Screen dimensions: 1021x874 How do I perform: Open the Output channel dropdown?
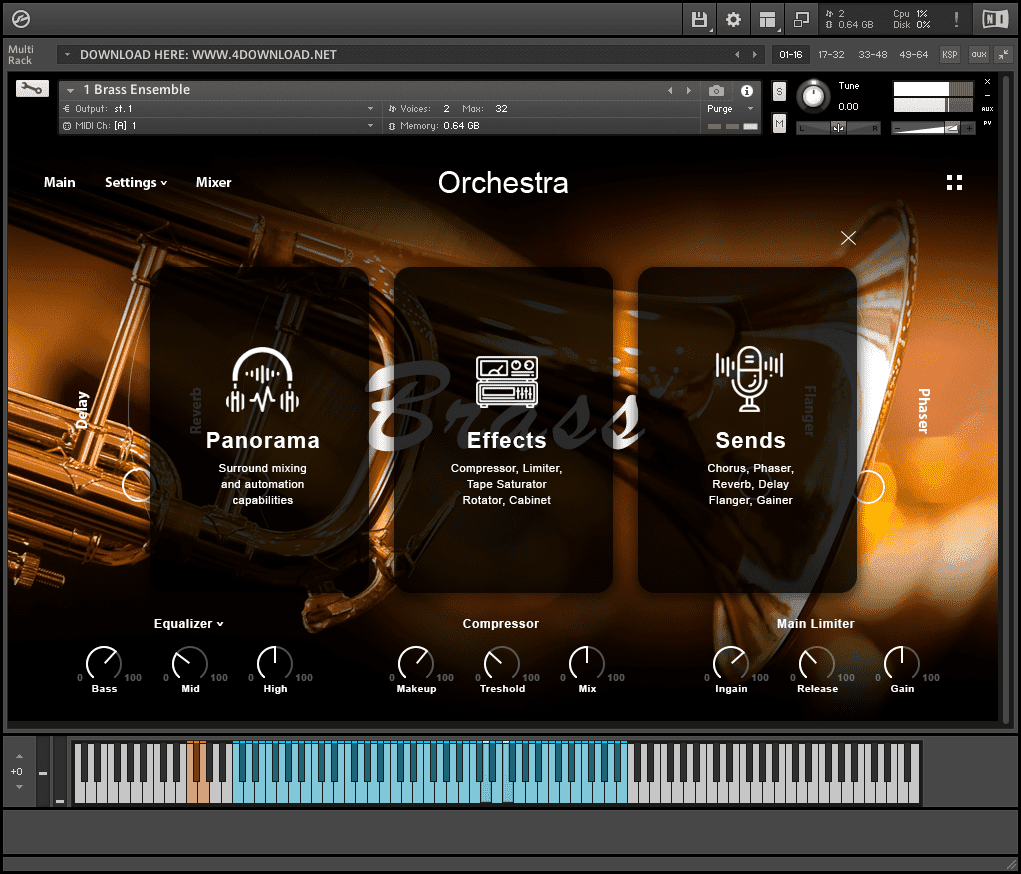[368, 107]
